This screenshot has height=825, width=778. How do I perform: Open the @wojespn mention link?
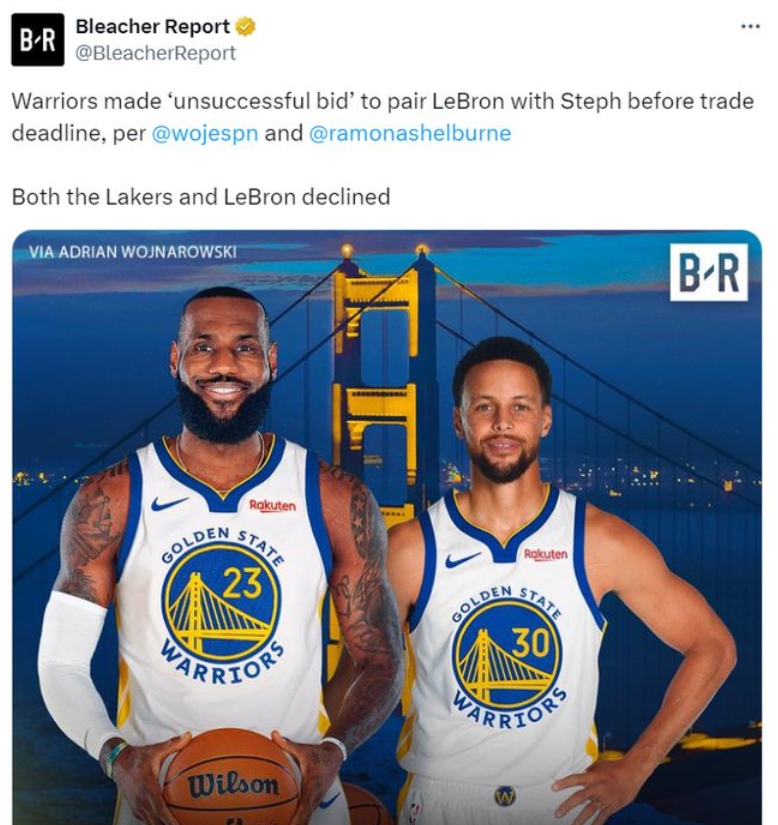tap(205, 133)
